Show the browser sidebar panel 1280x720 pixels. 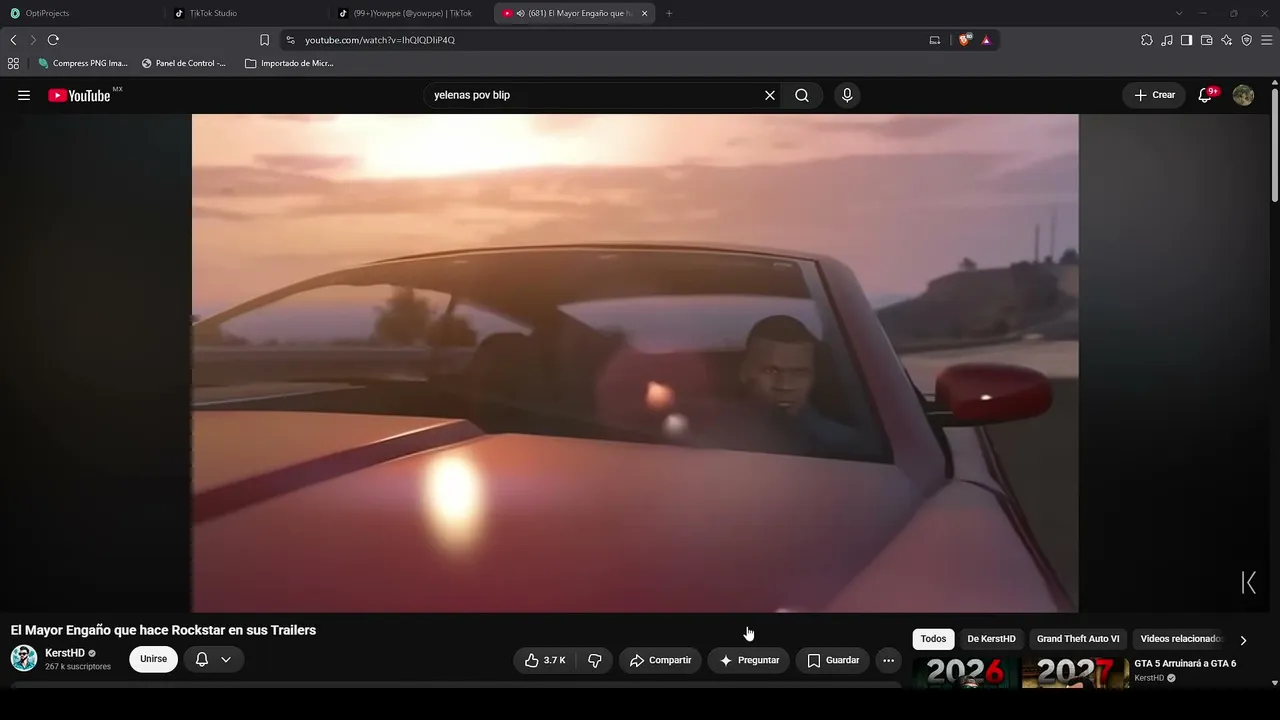click(1187, 40)
